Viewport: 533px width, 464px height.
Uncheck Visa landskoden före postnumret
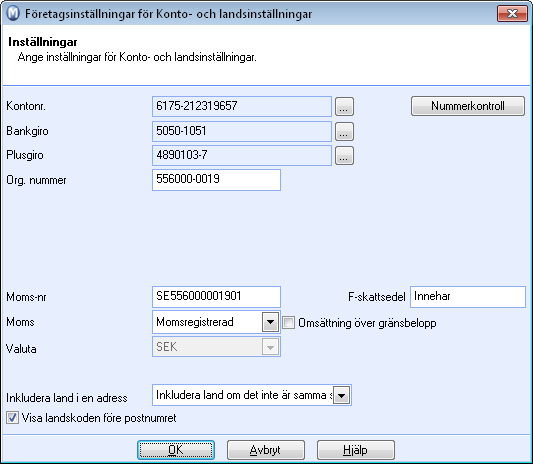12,418
